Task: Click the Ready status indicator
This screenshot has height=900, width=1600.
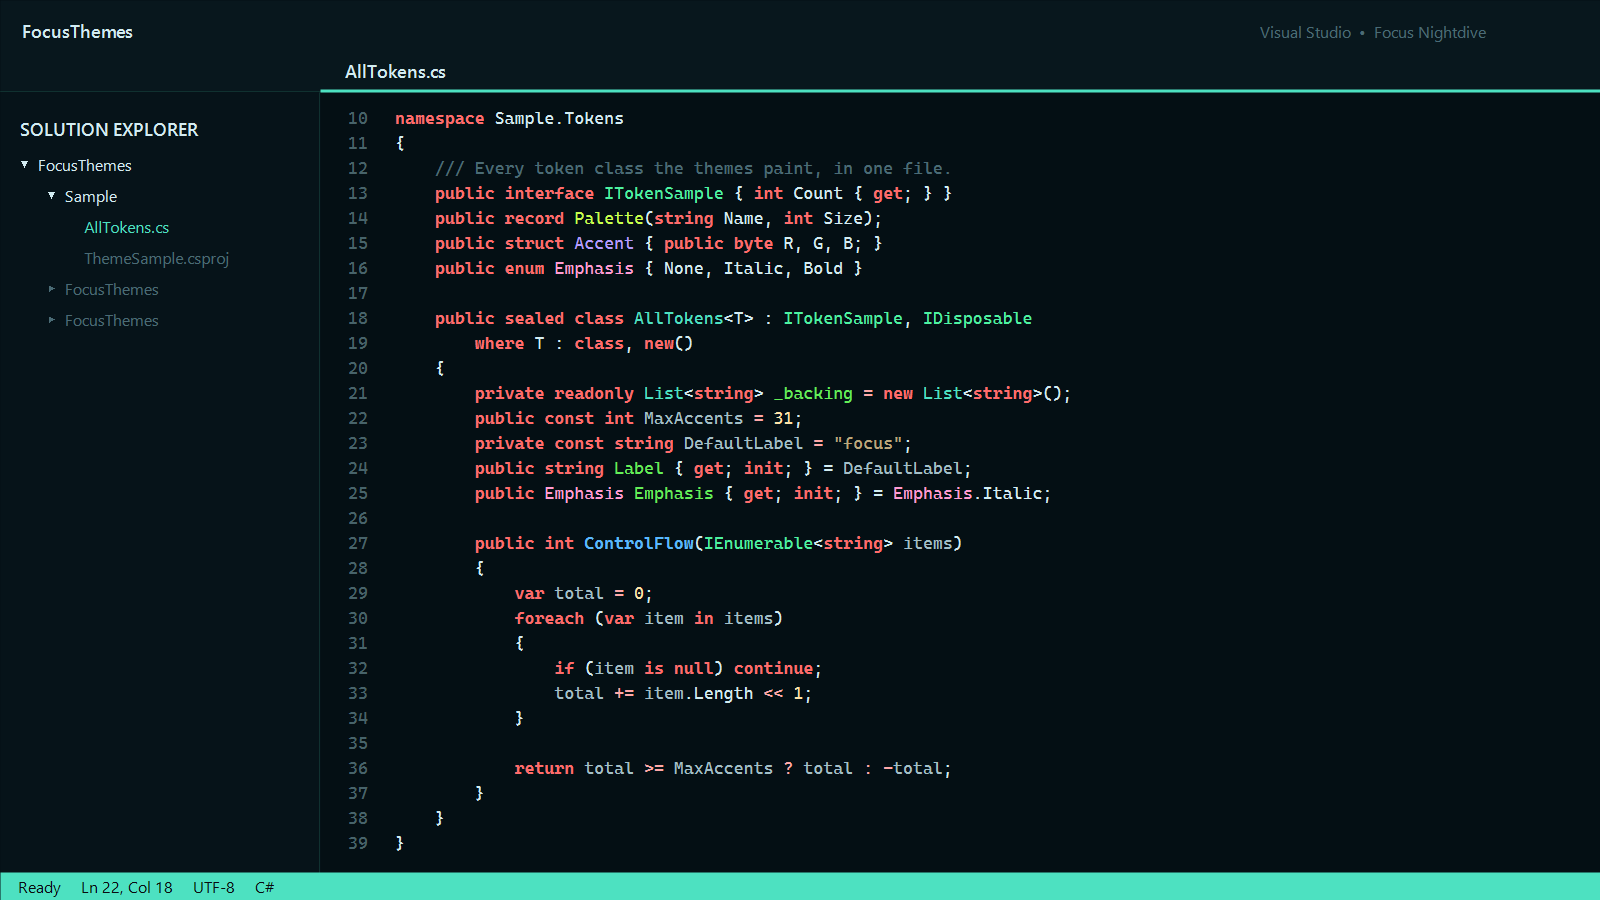Action: coord(39,888)
